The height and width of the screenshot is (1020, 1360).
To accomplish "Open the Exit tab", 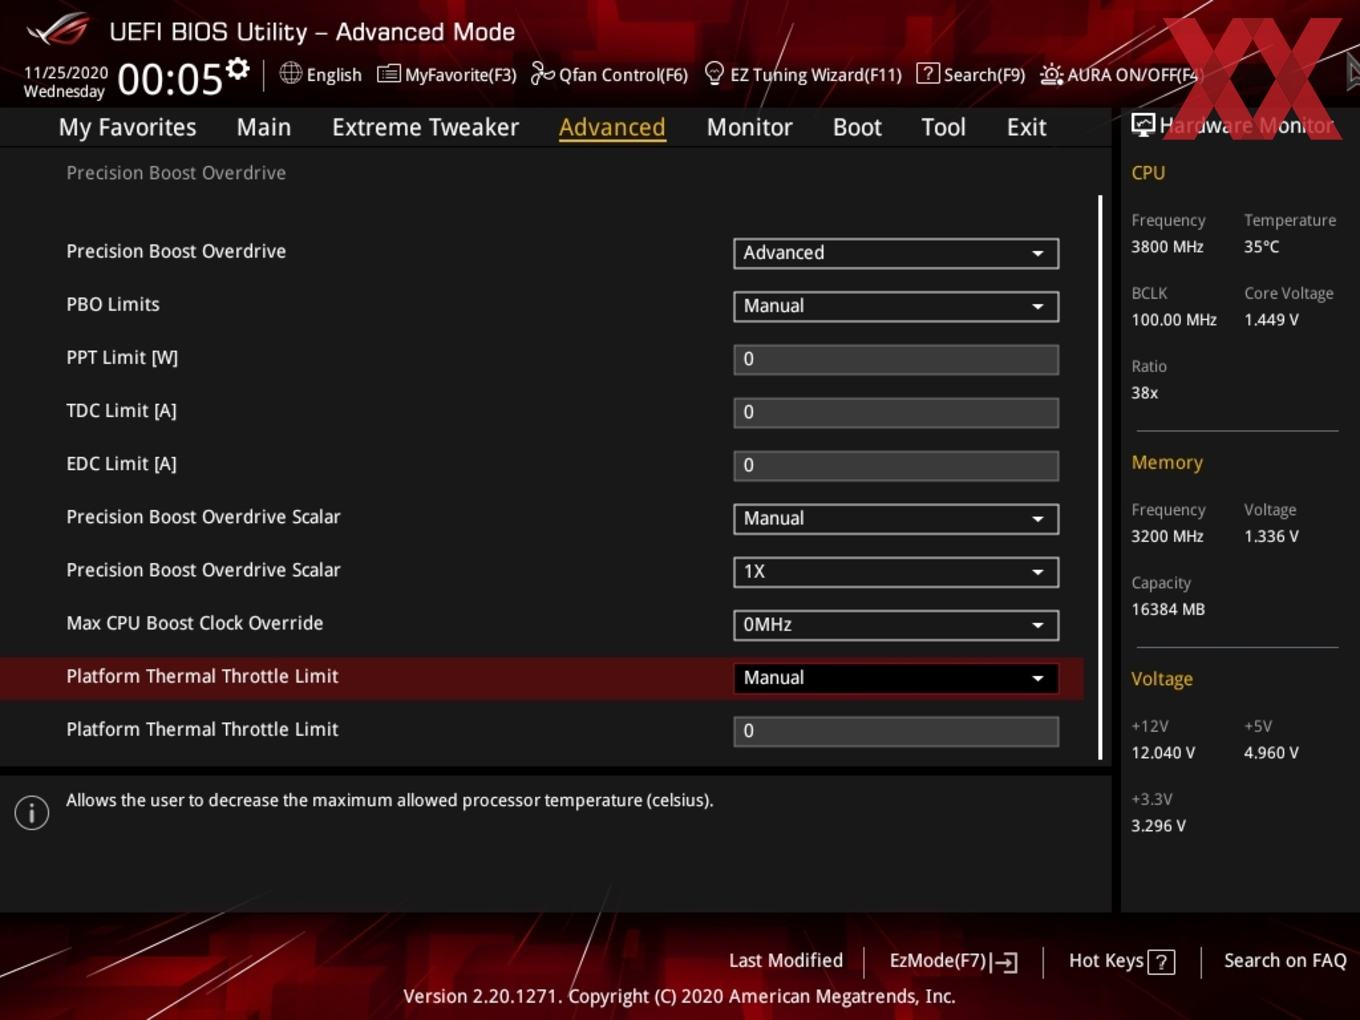I will point(1026,127).
